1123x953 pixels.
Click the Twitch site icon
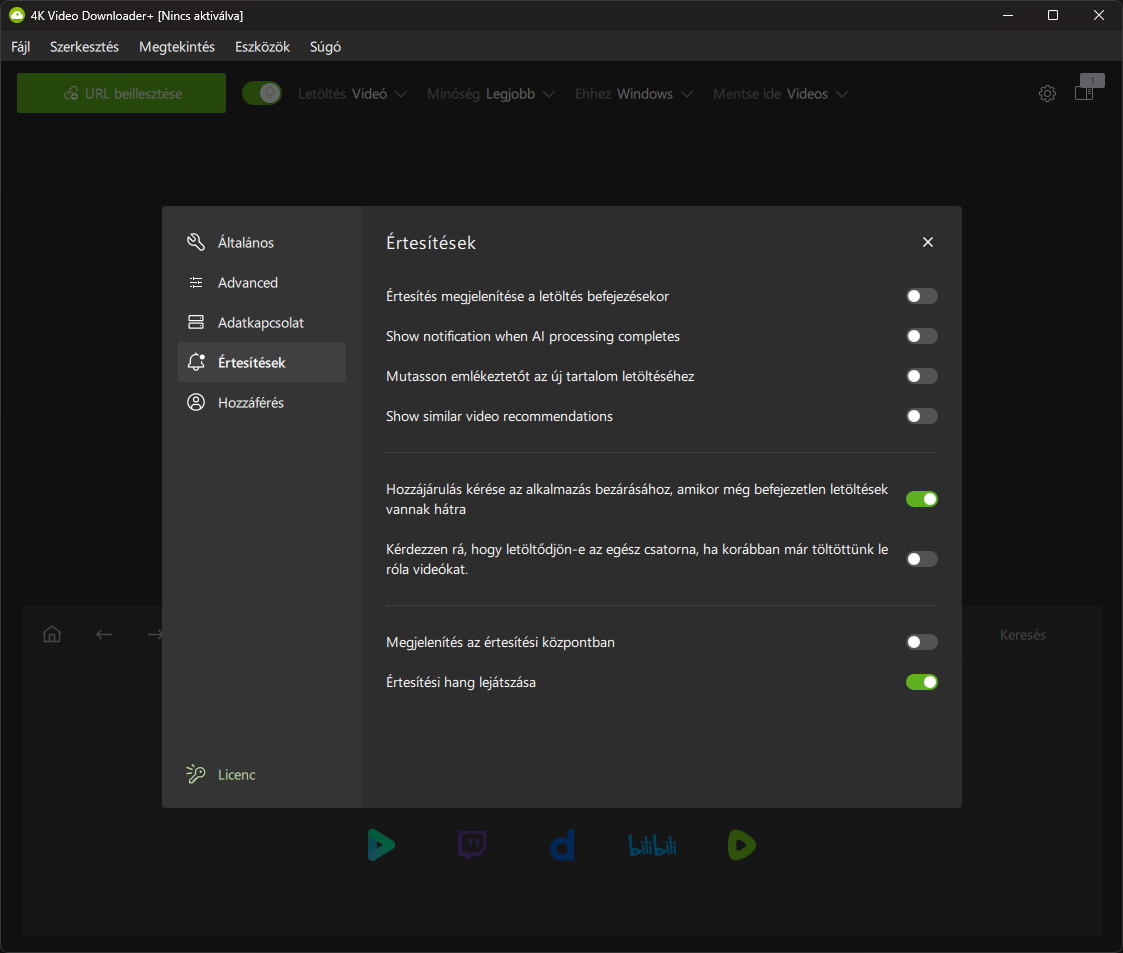tap(471, 845)
